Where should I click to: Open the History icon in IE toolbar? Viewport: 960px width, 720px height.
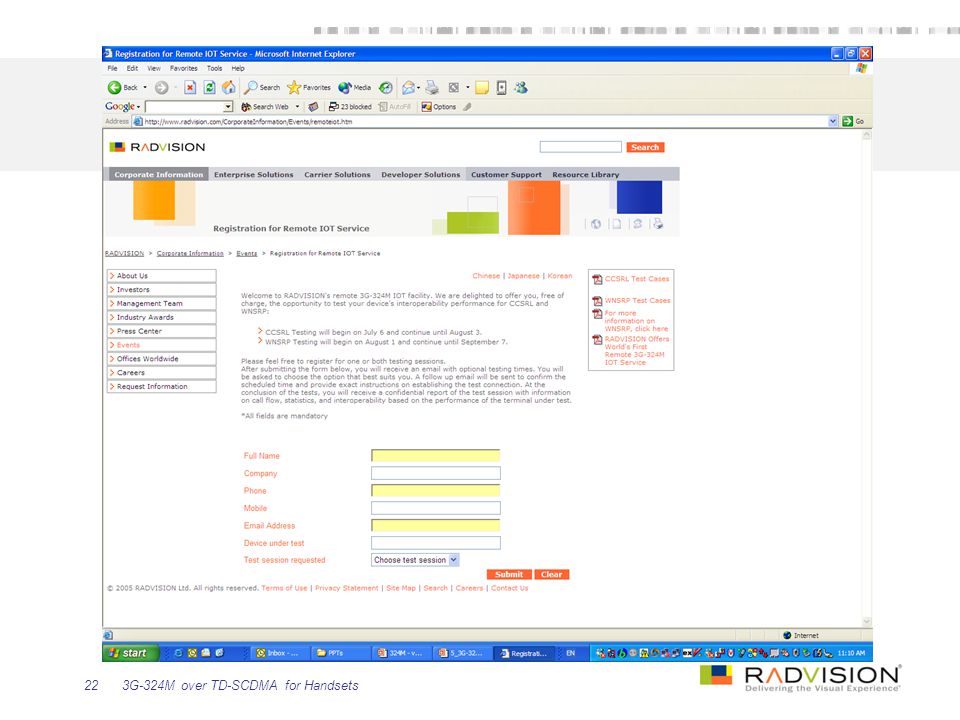[386, 88]
